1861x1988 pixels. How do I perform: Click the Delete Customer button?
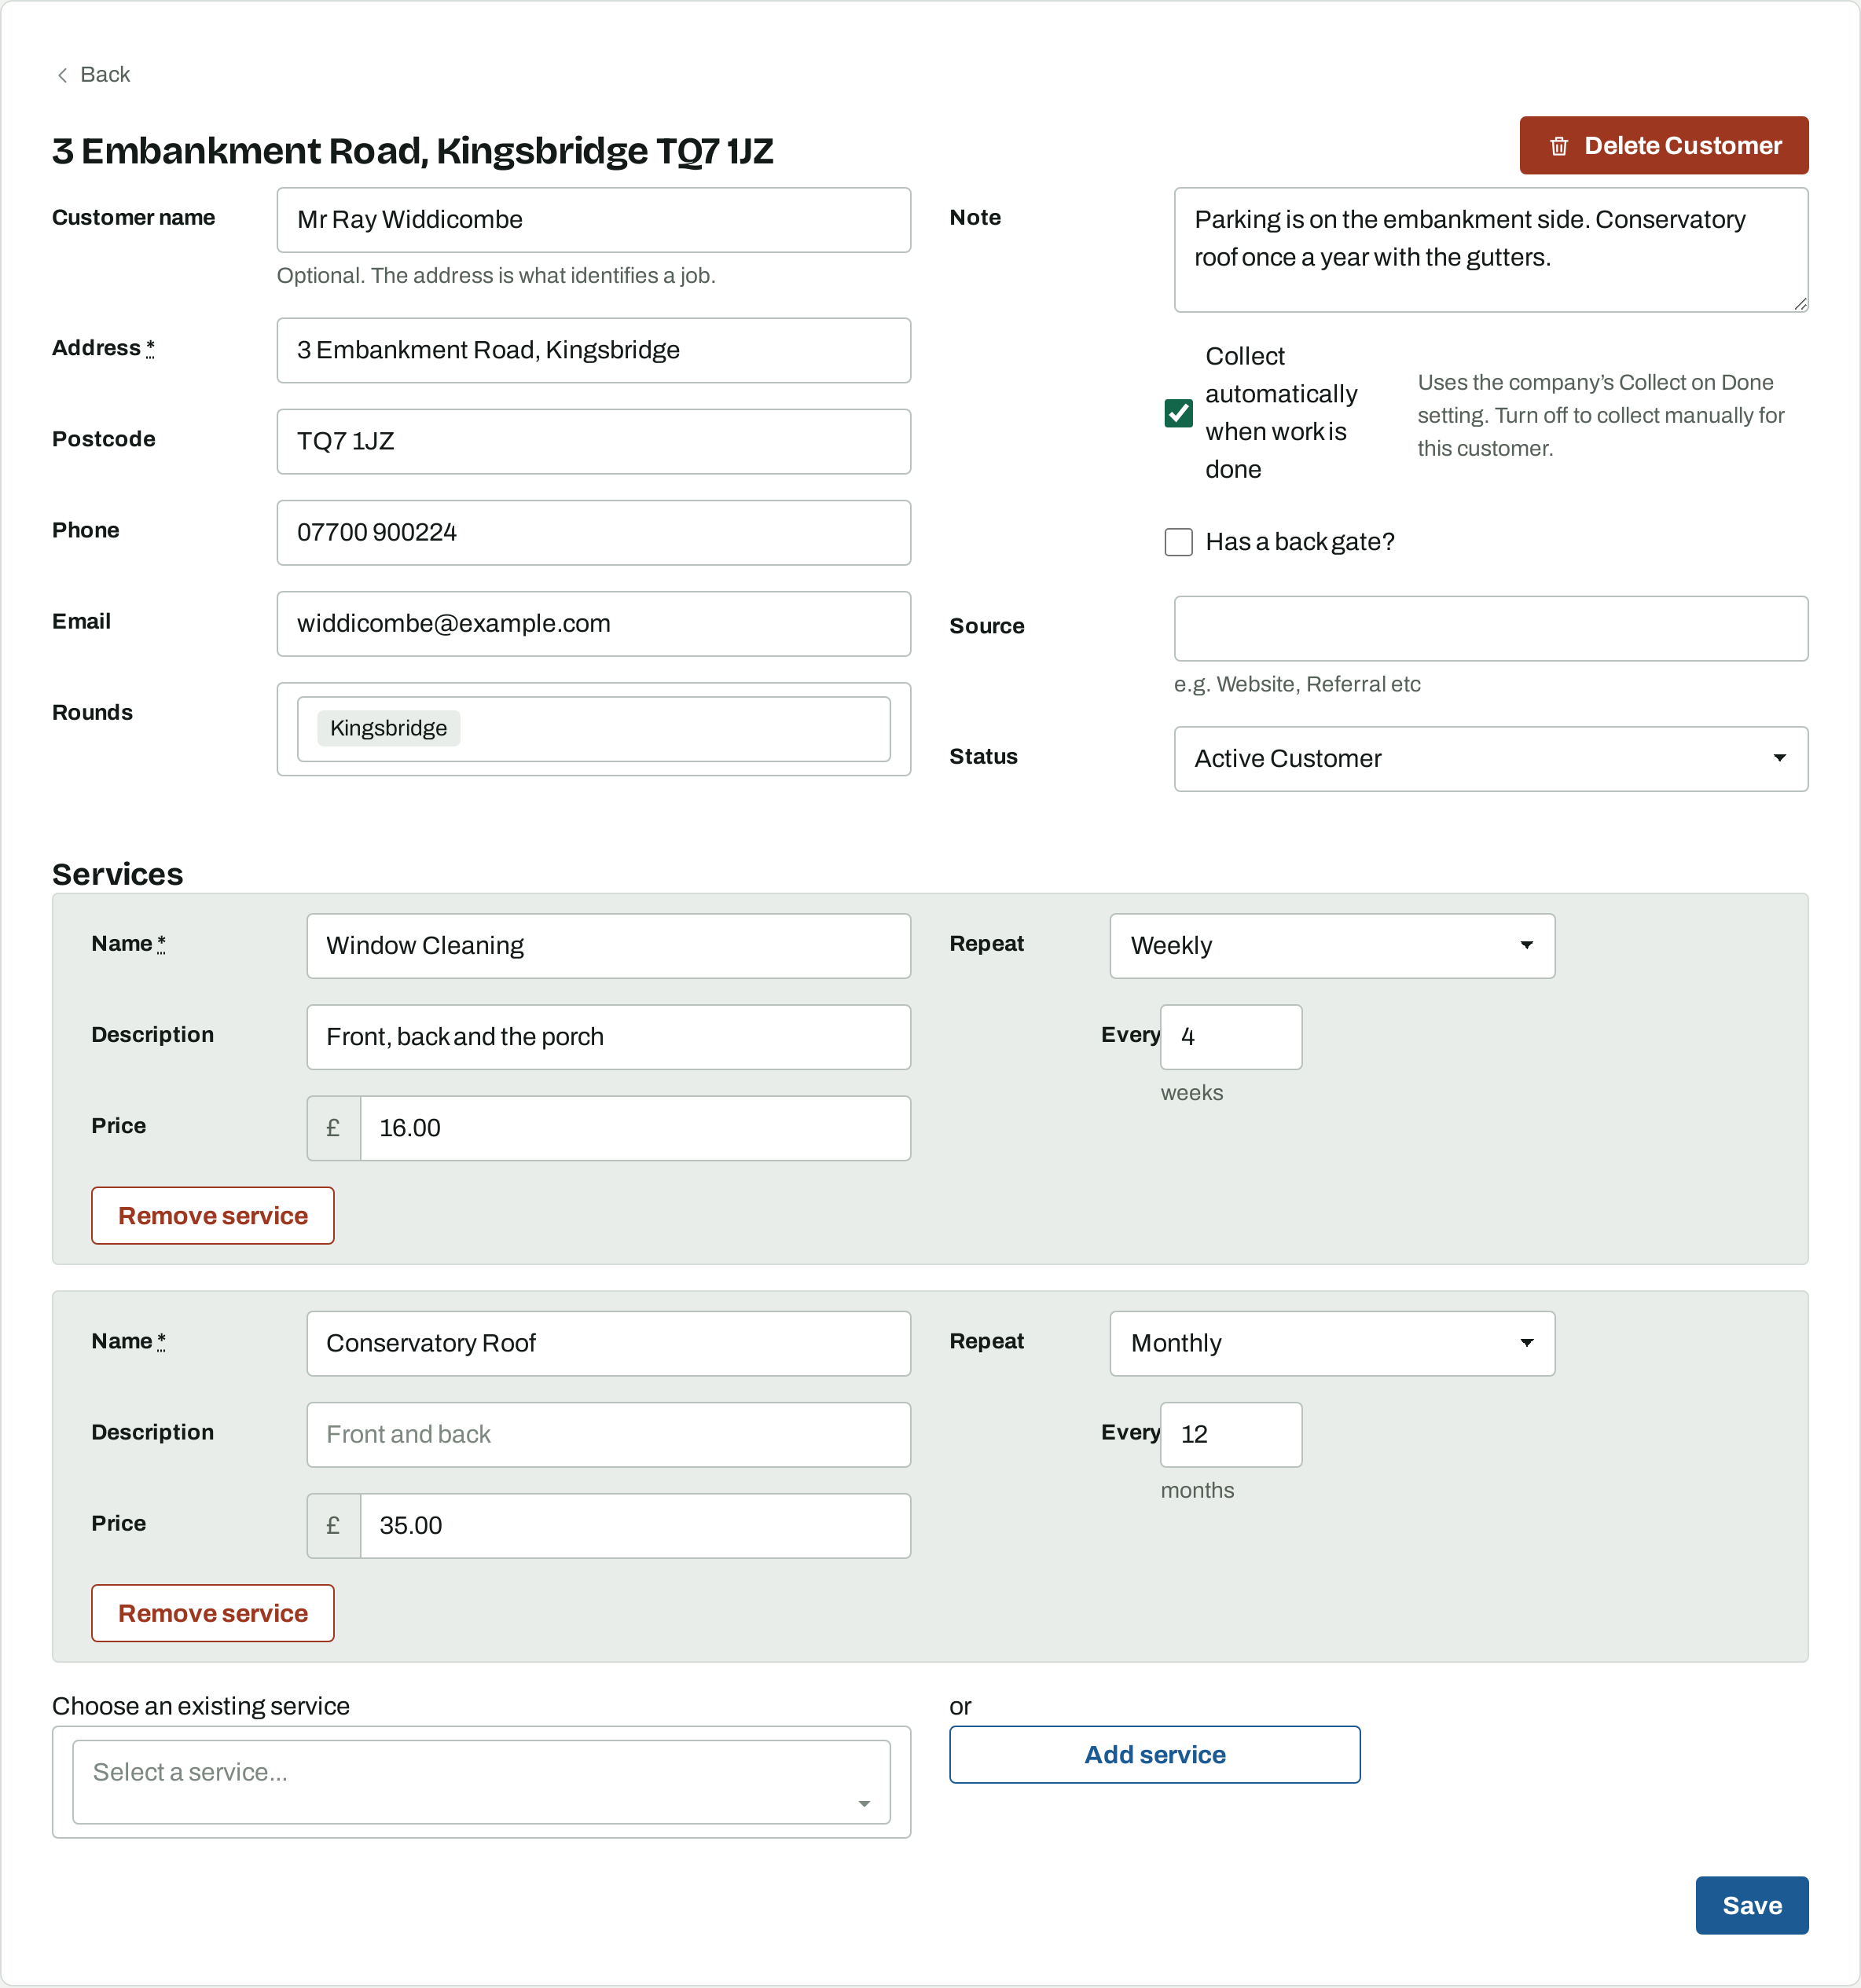coord(1663,145)
